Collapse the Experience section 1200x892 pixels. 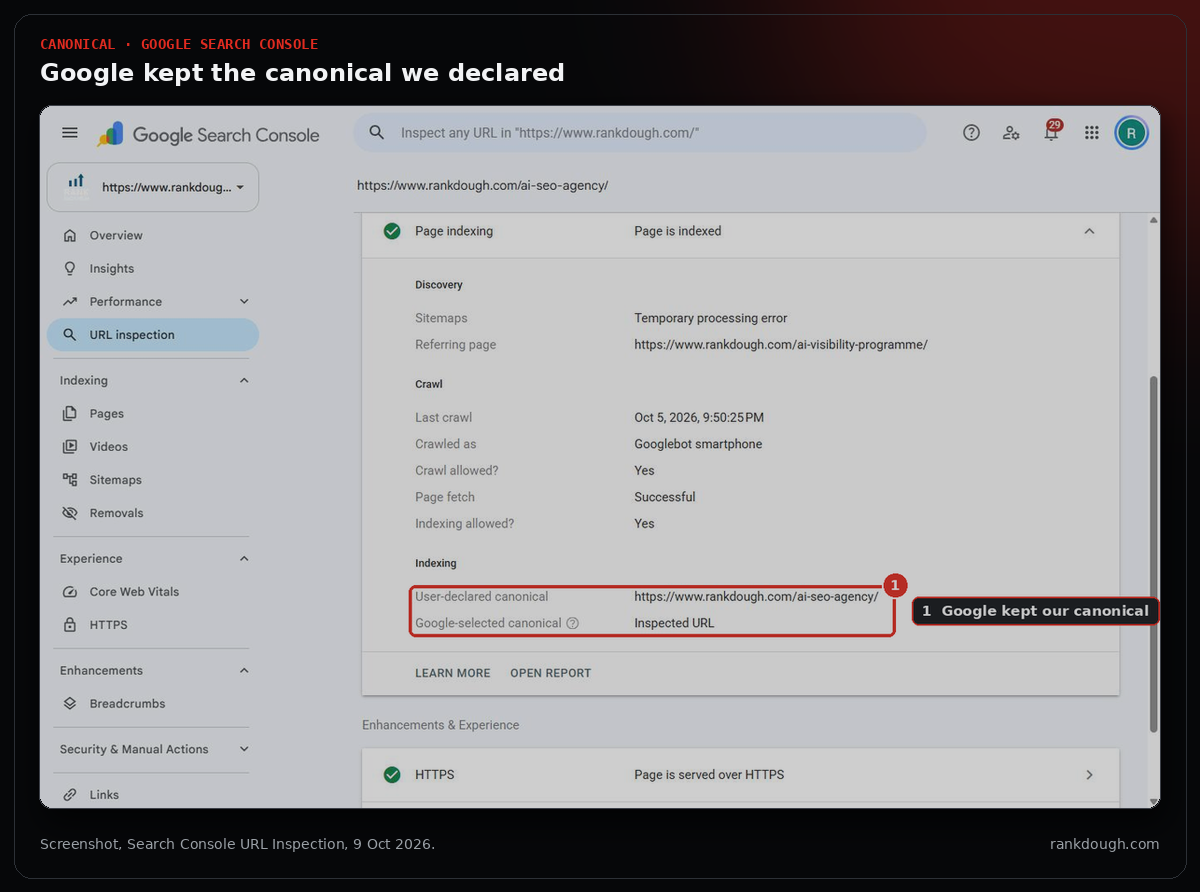click(x=244, y=559)
